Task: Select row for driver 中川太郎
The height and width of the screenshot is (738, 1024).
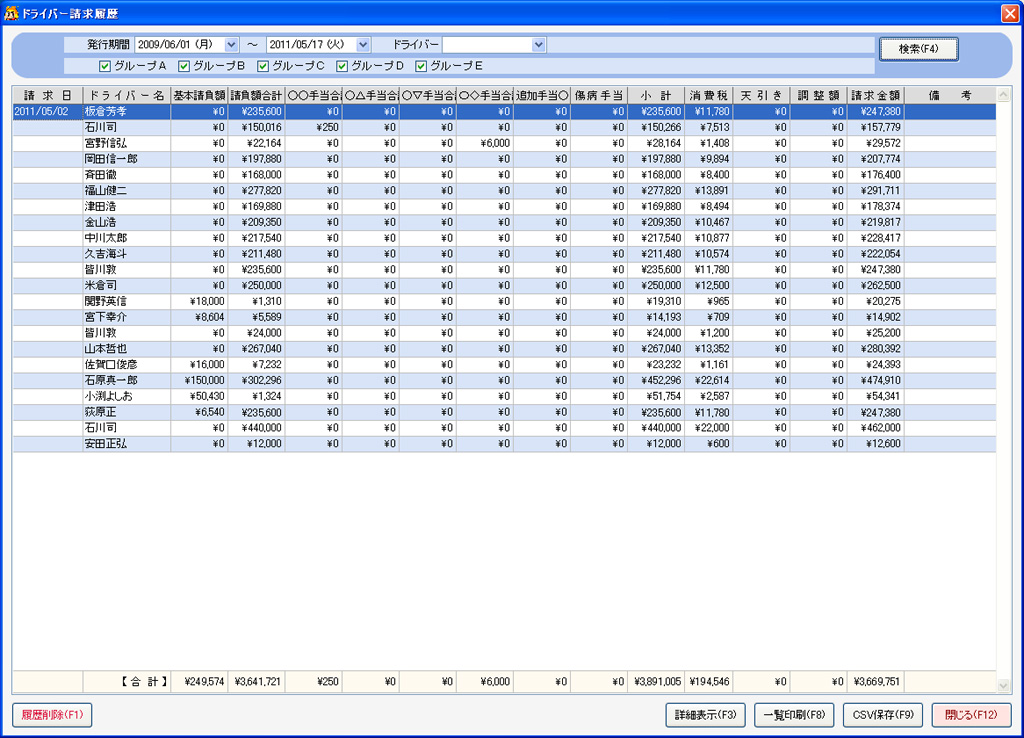Action: pos(504,238)
